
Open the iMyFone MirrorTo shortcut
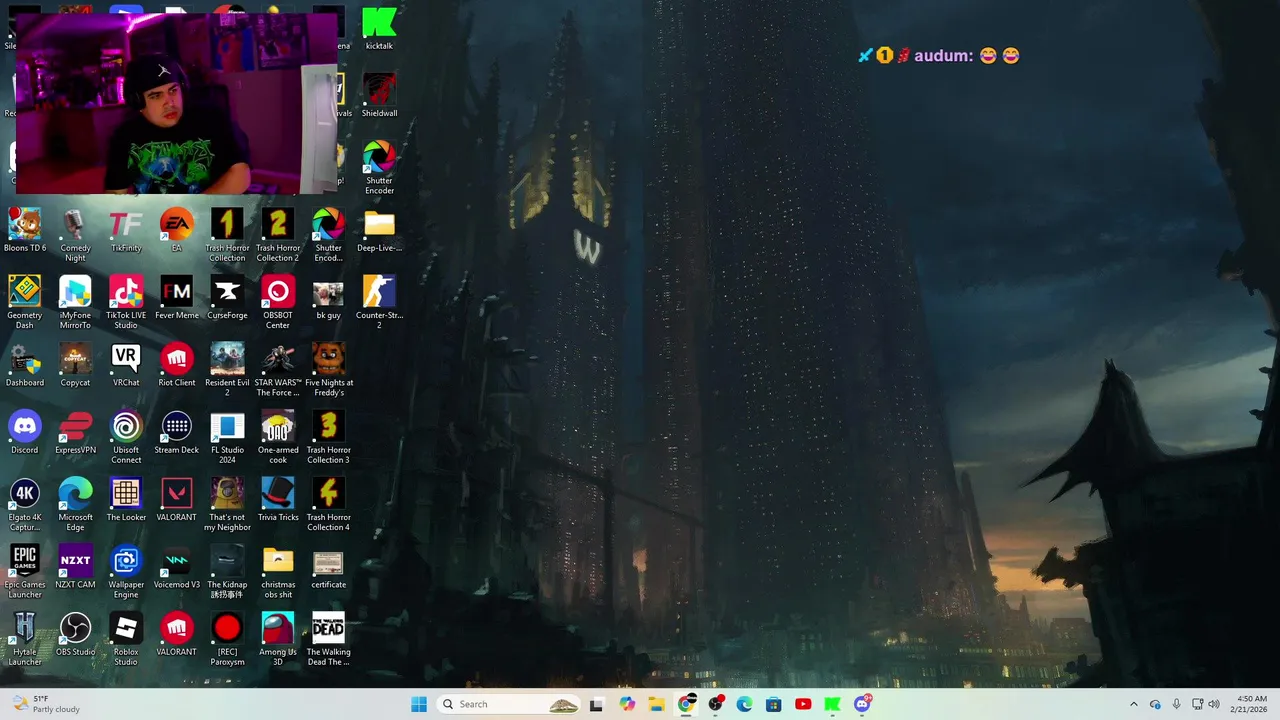[75, 303]
